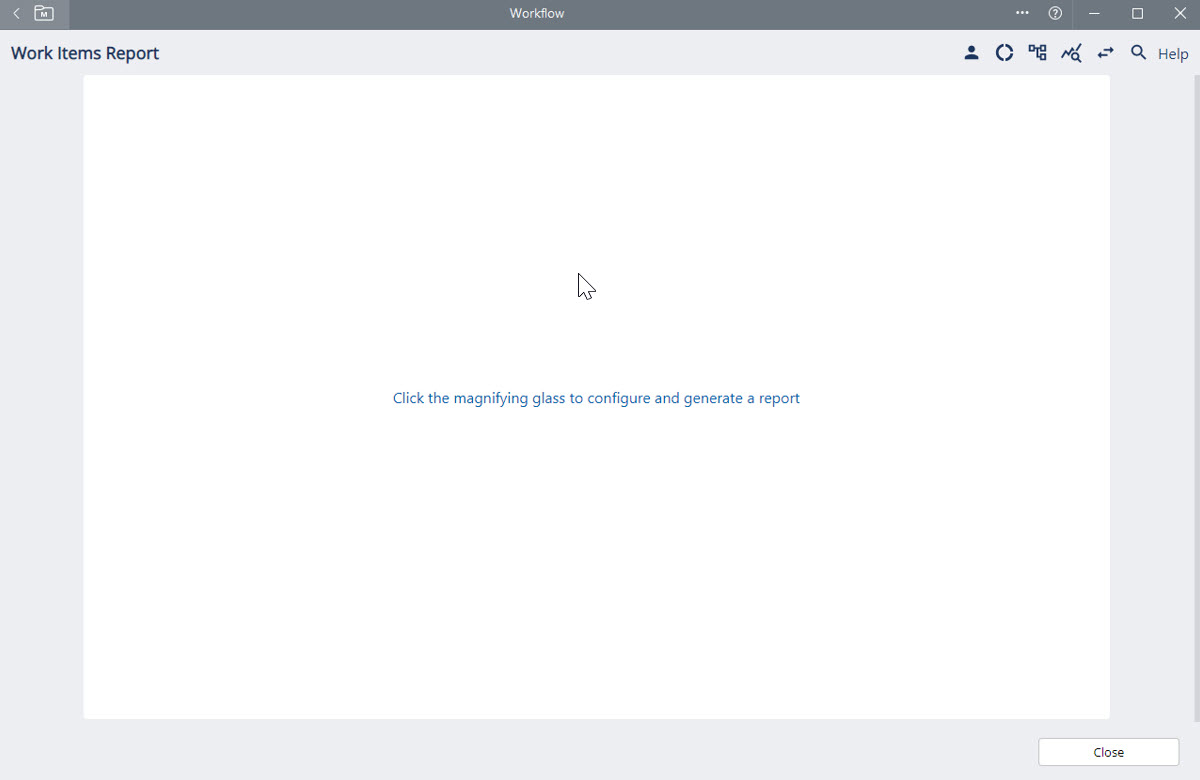Select the user person icon
This screenshot has height=780, width=1200.
coord(971,53)
